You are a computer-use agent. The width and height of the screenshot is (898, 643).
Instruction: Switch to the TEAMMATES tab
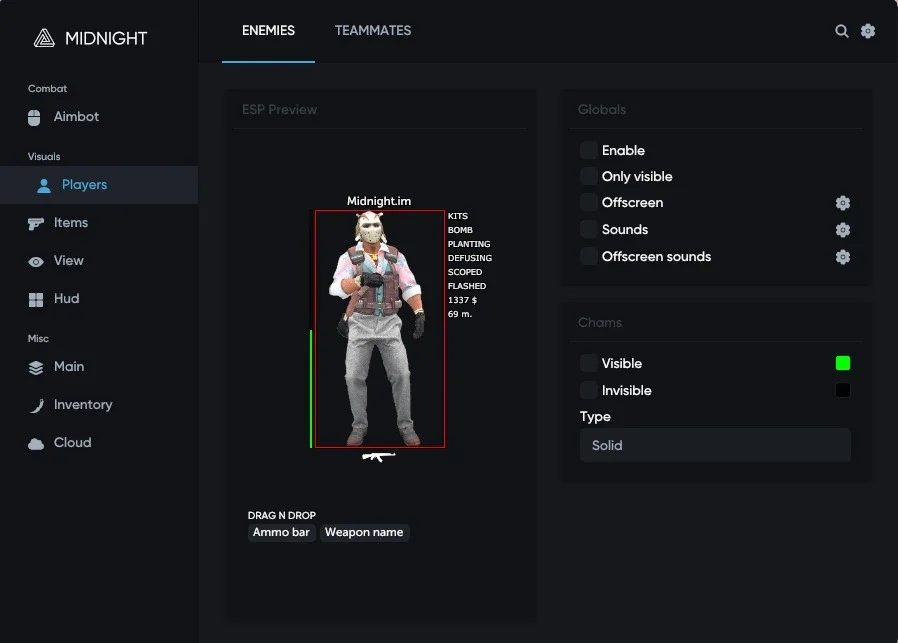coord(373,30)
